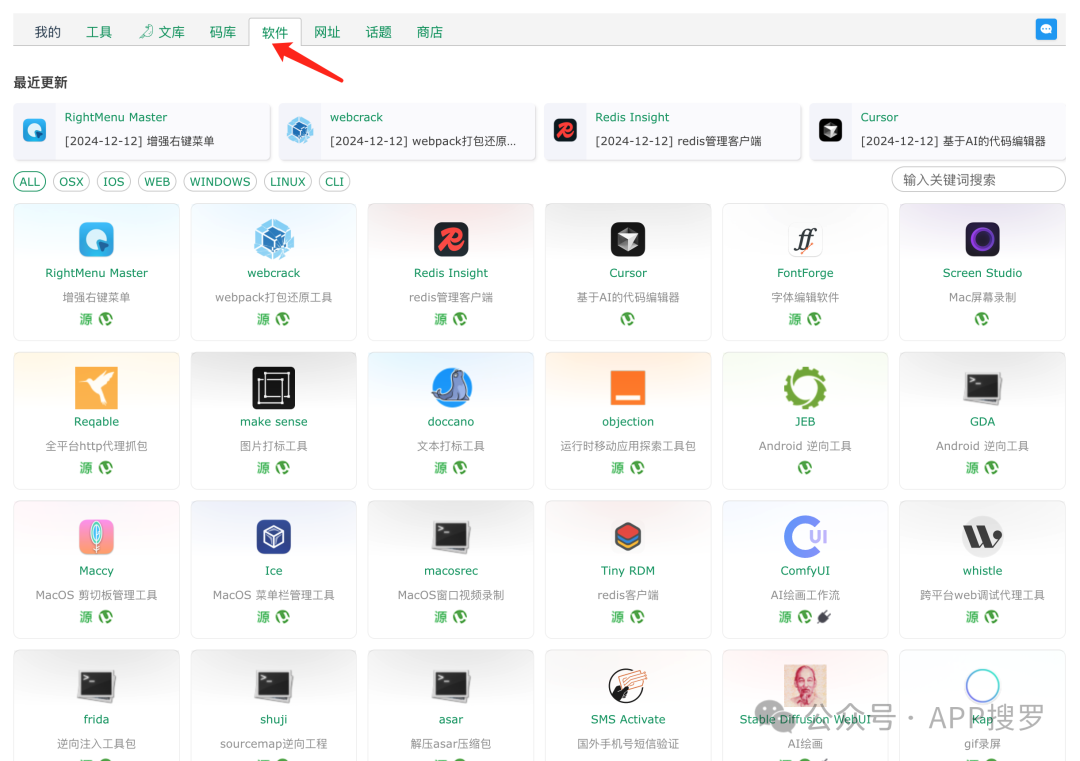
Task: Filter software by IOS tag
Action: click(x=114, y=182)
